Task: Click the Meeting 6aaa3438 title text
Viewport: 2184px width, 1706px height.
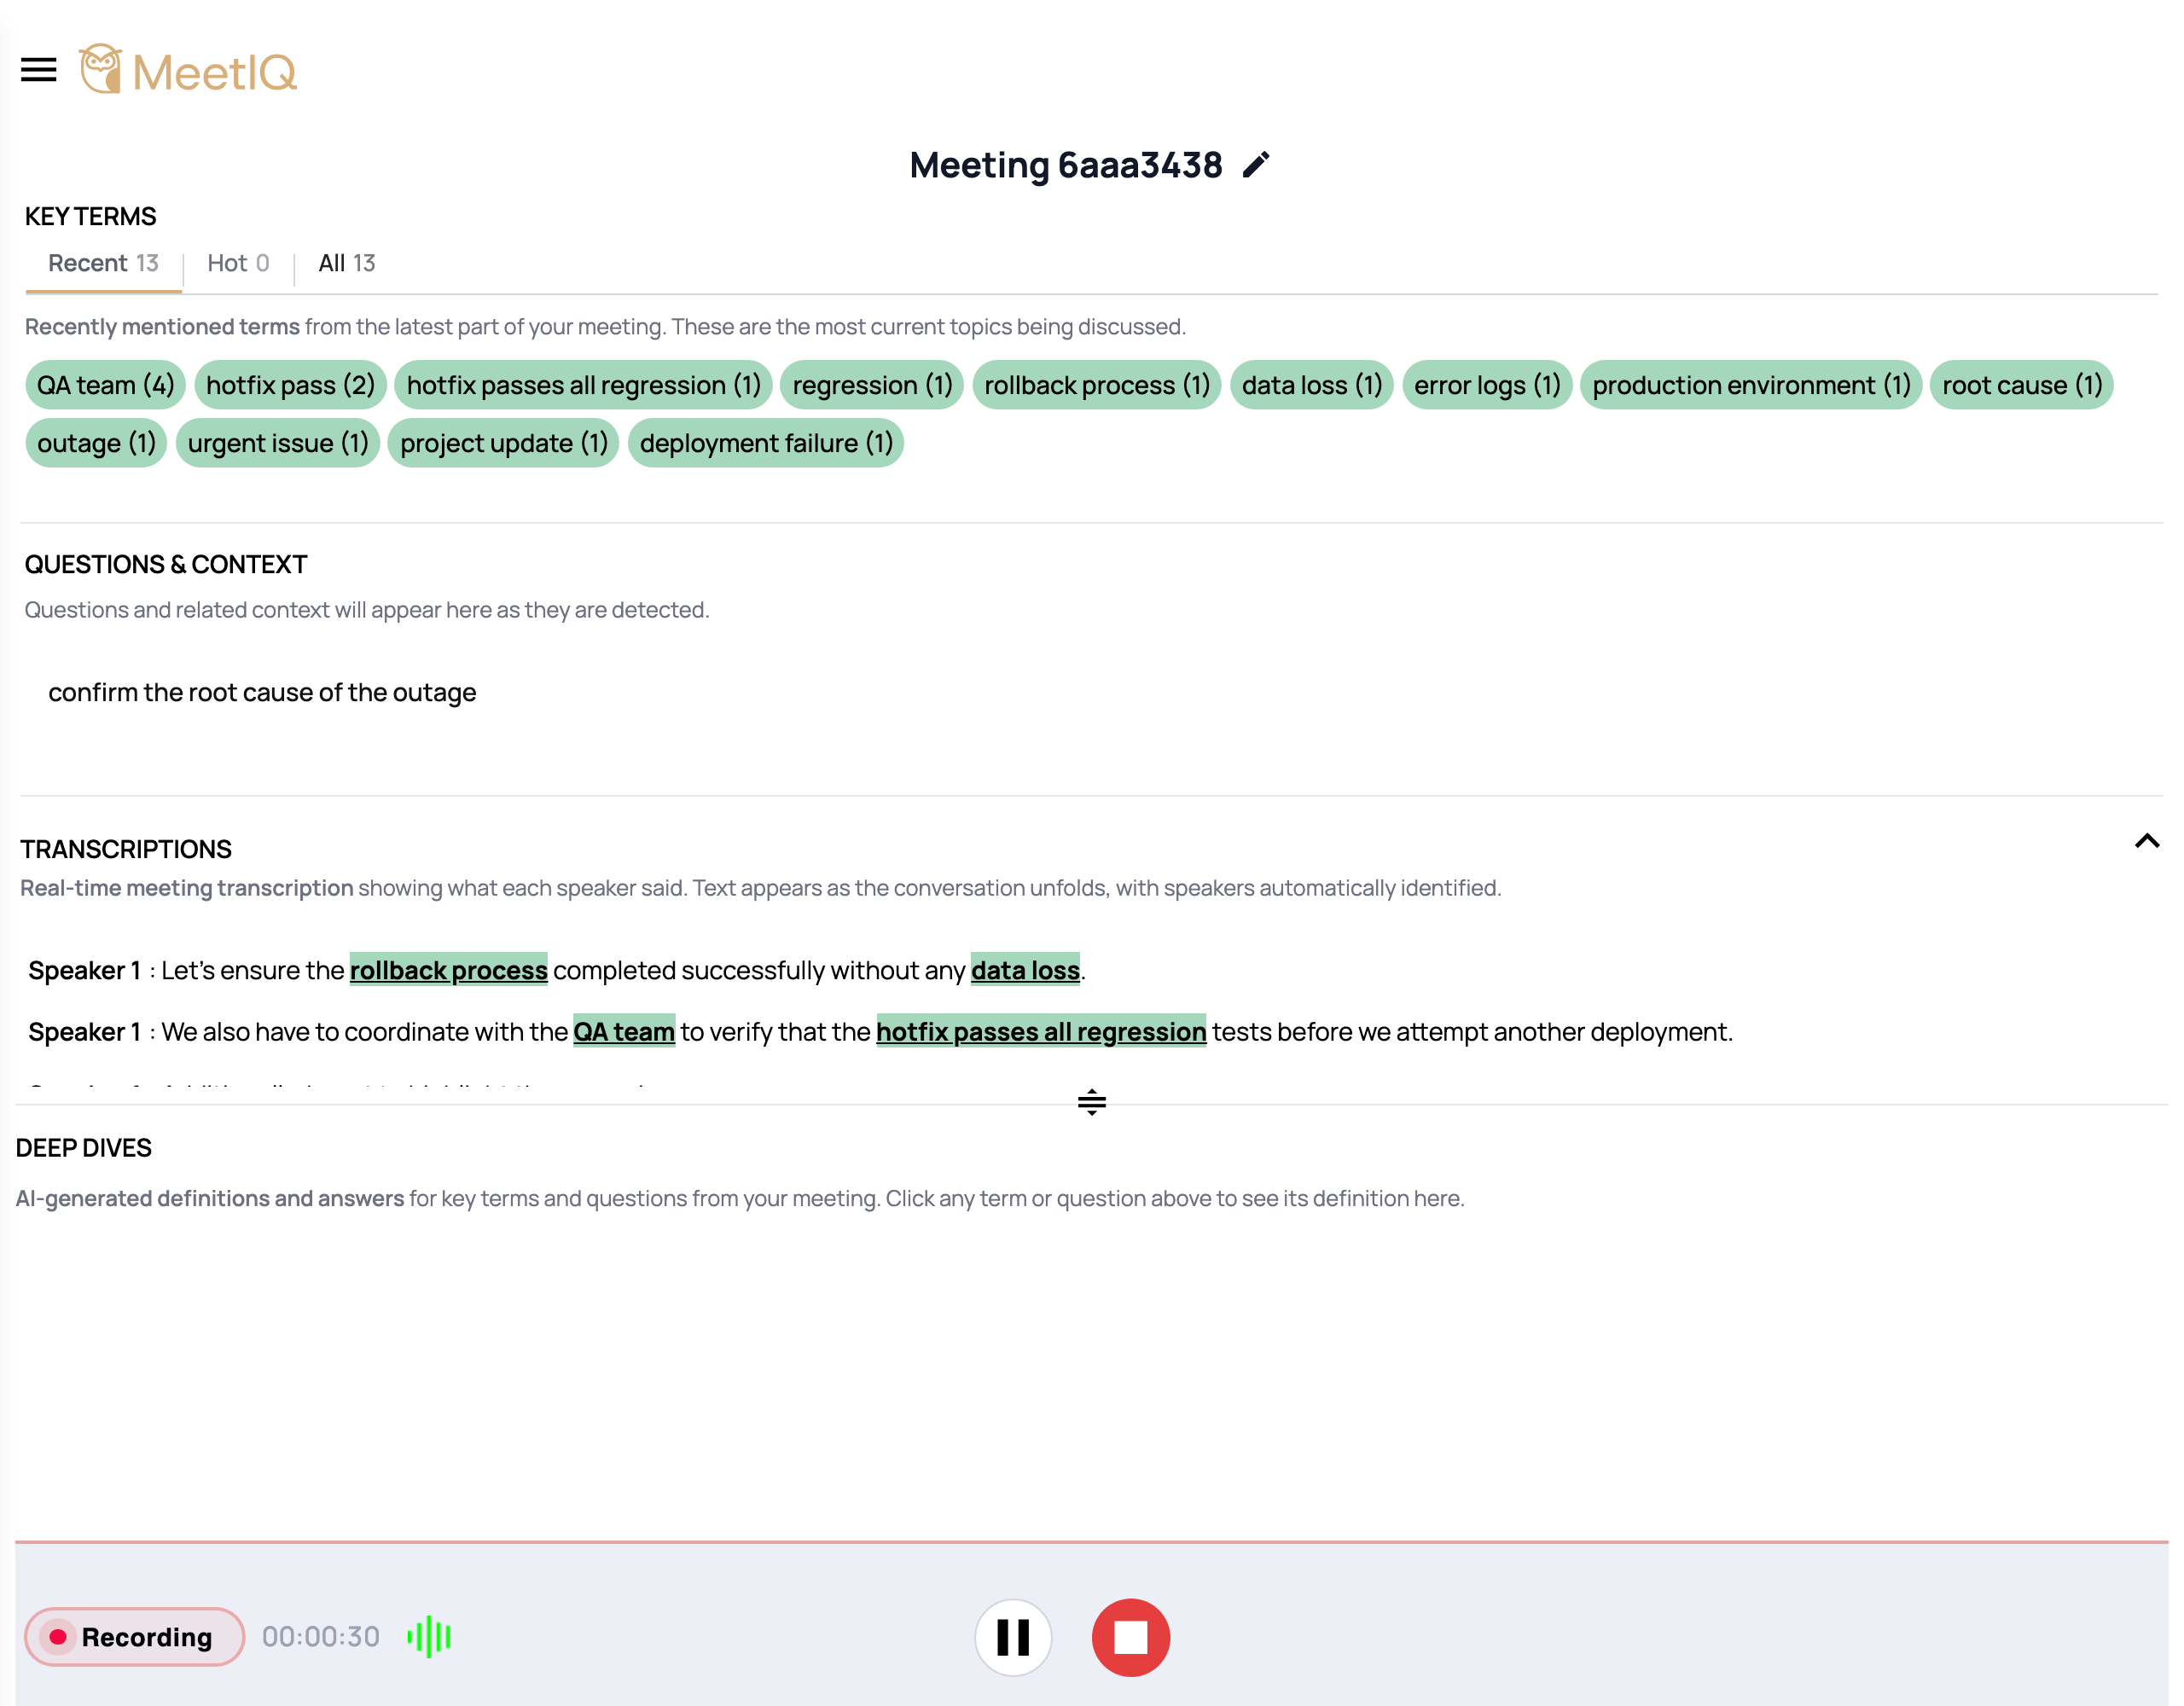Action: click(x=1066, y=165)
